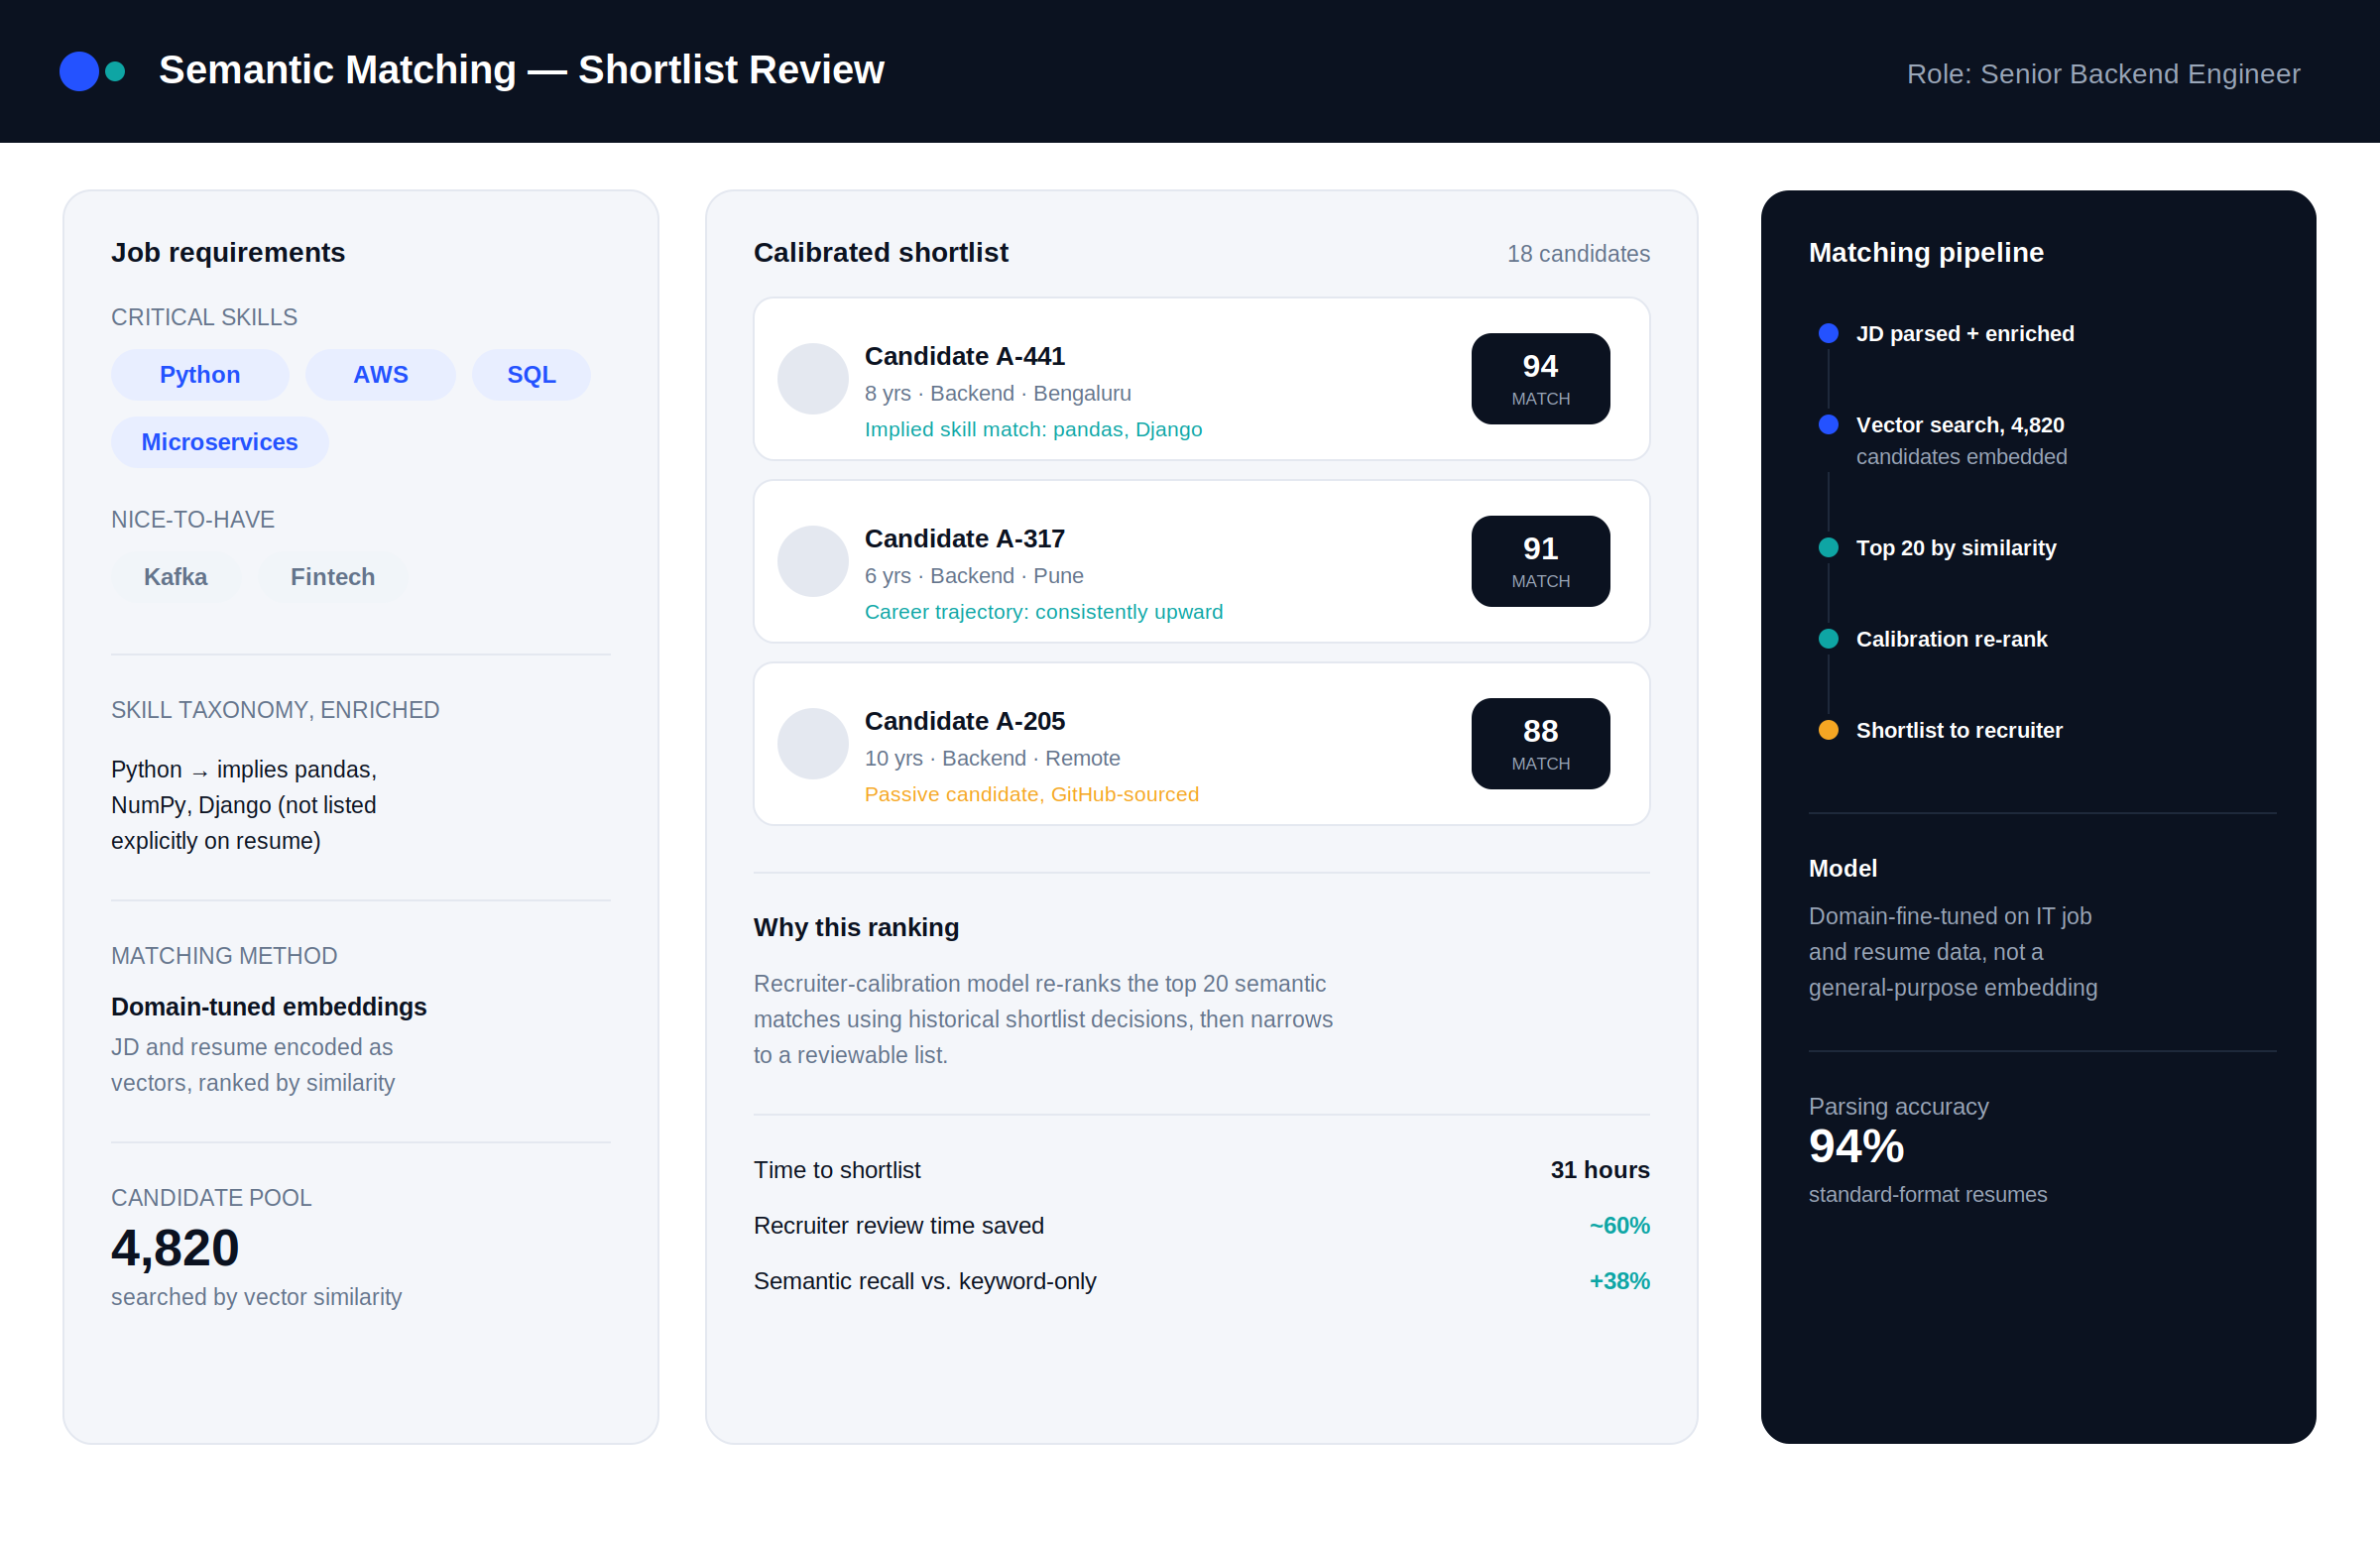Viewport: 2380px width, 1547px height.
Task: Click the 6 yrs · Backend · Pune line
Action: pos(973,576)
